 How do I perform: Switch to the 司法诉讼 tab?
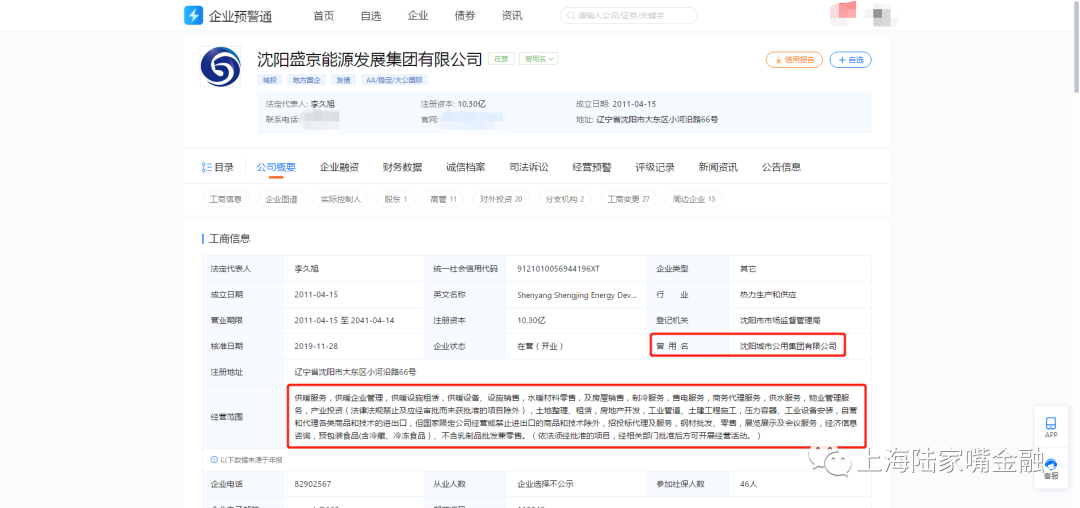[529, 167]
